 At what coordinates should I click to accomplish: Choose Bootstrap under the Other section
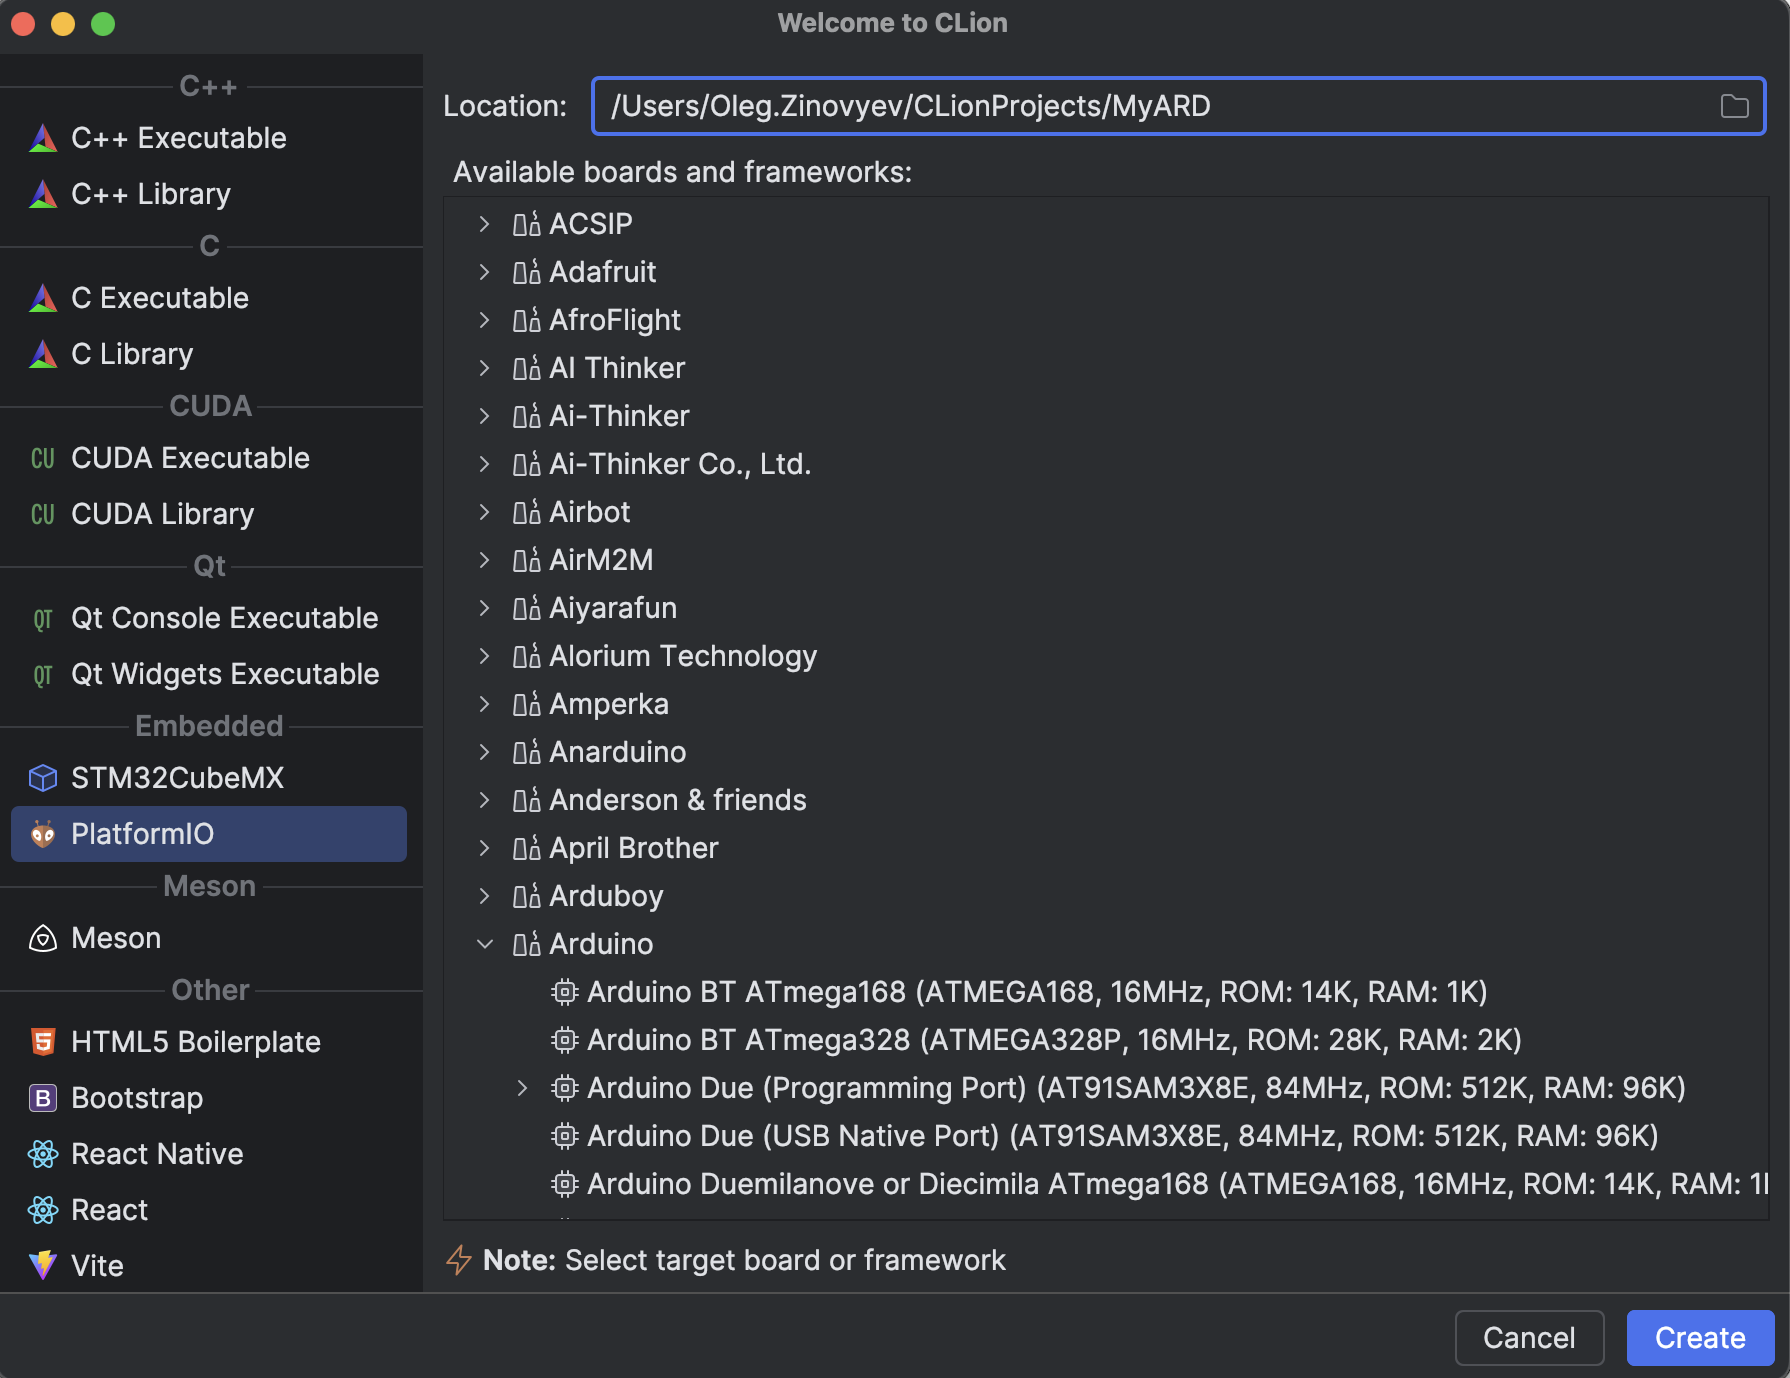point(136,1098)
